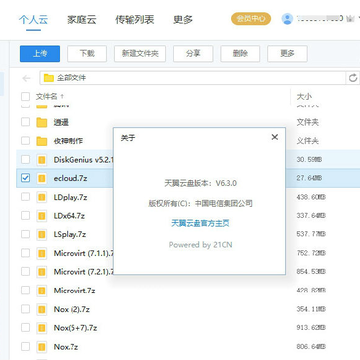The image size is (360, 360).
Task: Click the 夜神制作 folder icon
Action: 42,141
